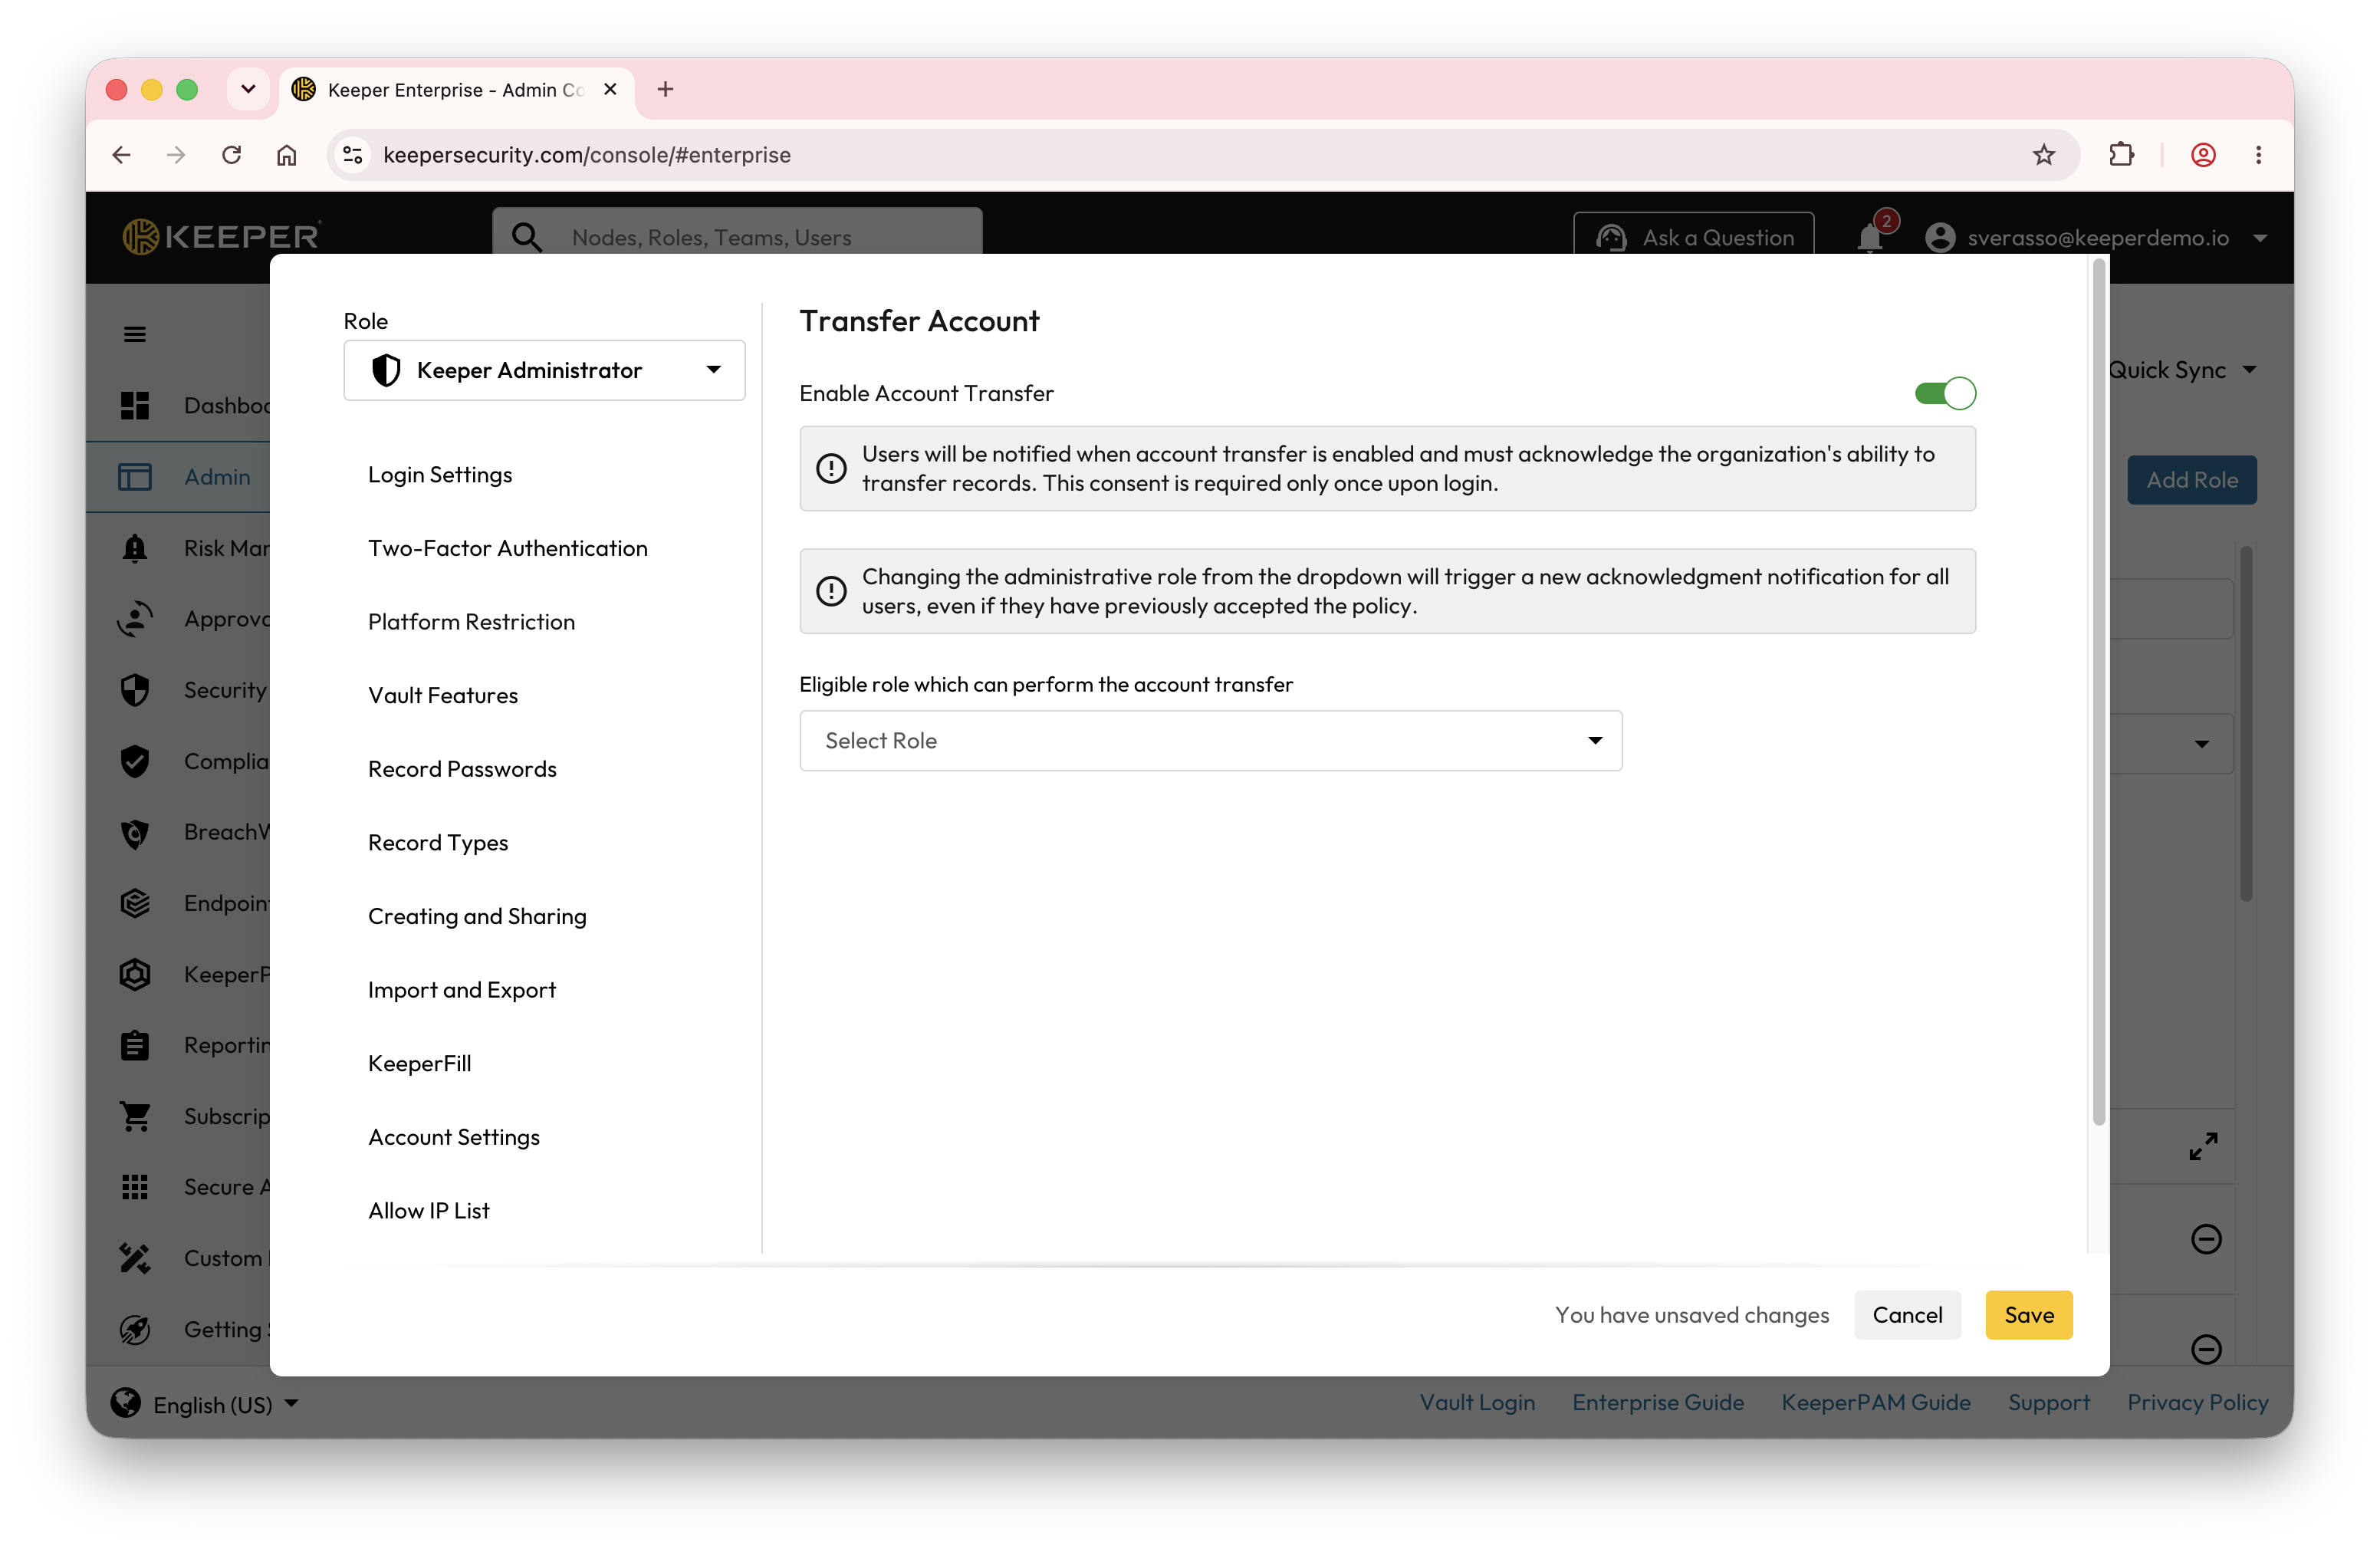Click the Risk Management bell icon
This screenshot has height=1552, width=2380.
pyautogui.click(x=135, y=548)
